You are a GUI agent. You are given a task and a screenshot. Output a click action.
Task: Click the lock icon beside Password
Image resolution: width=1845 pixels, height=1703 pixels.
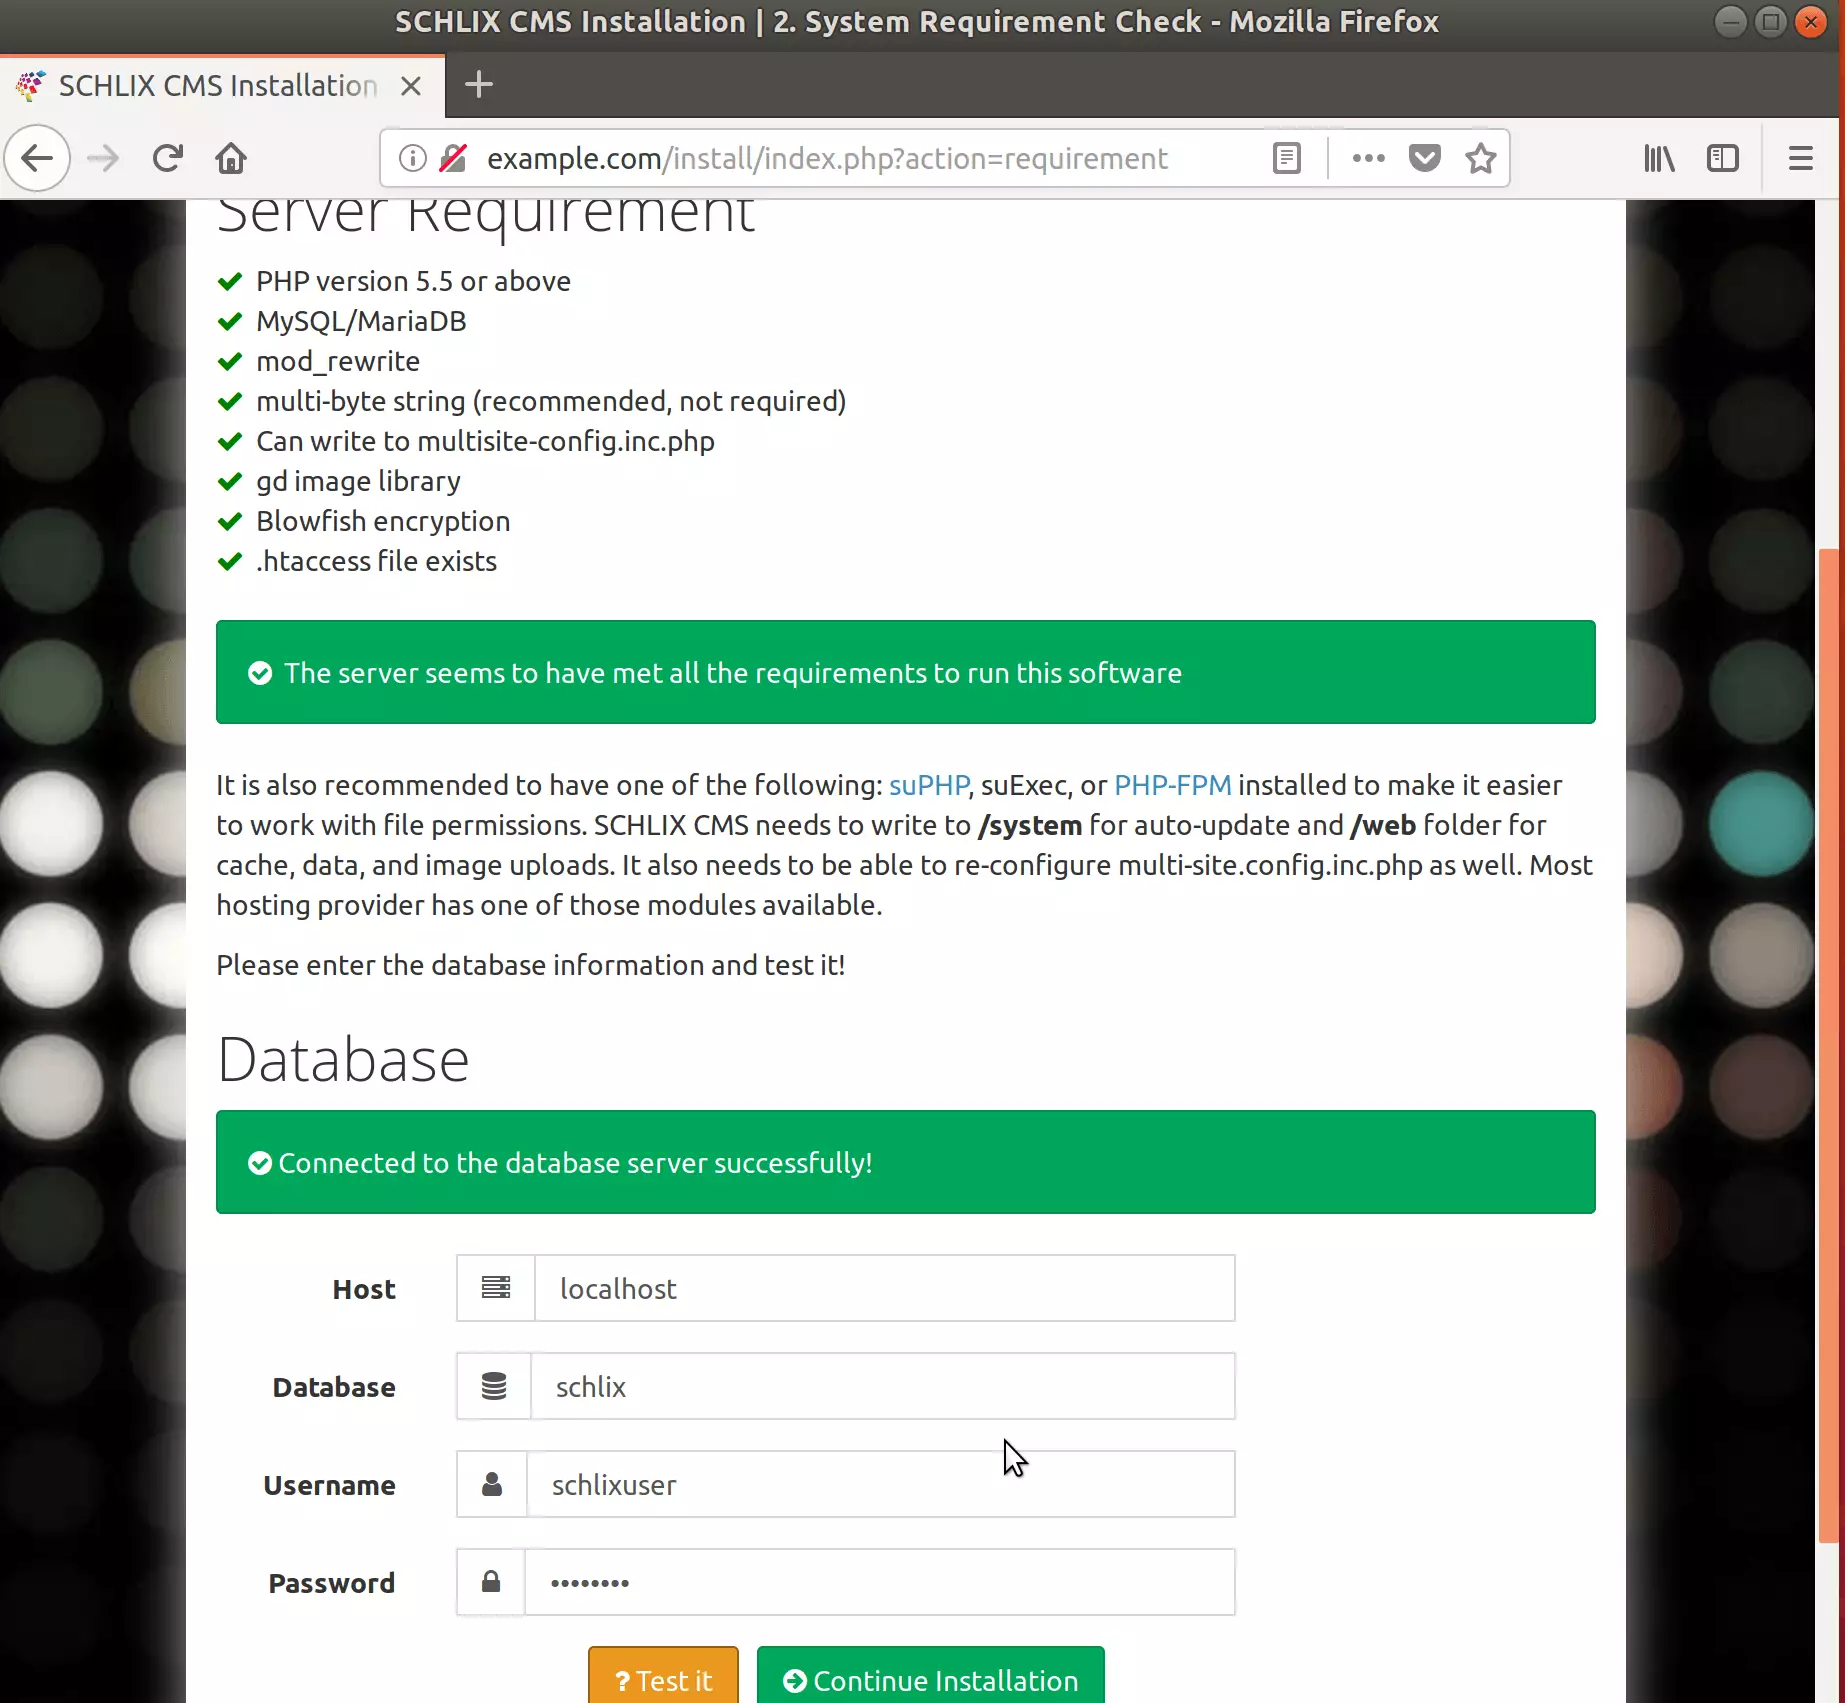click(x=491, y=1582)
